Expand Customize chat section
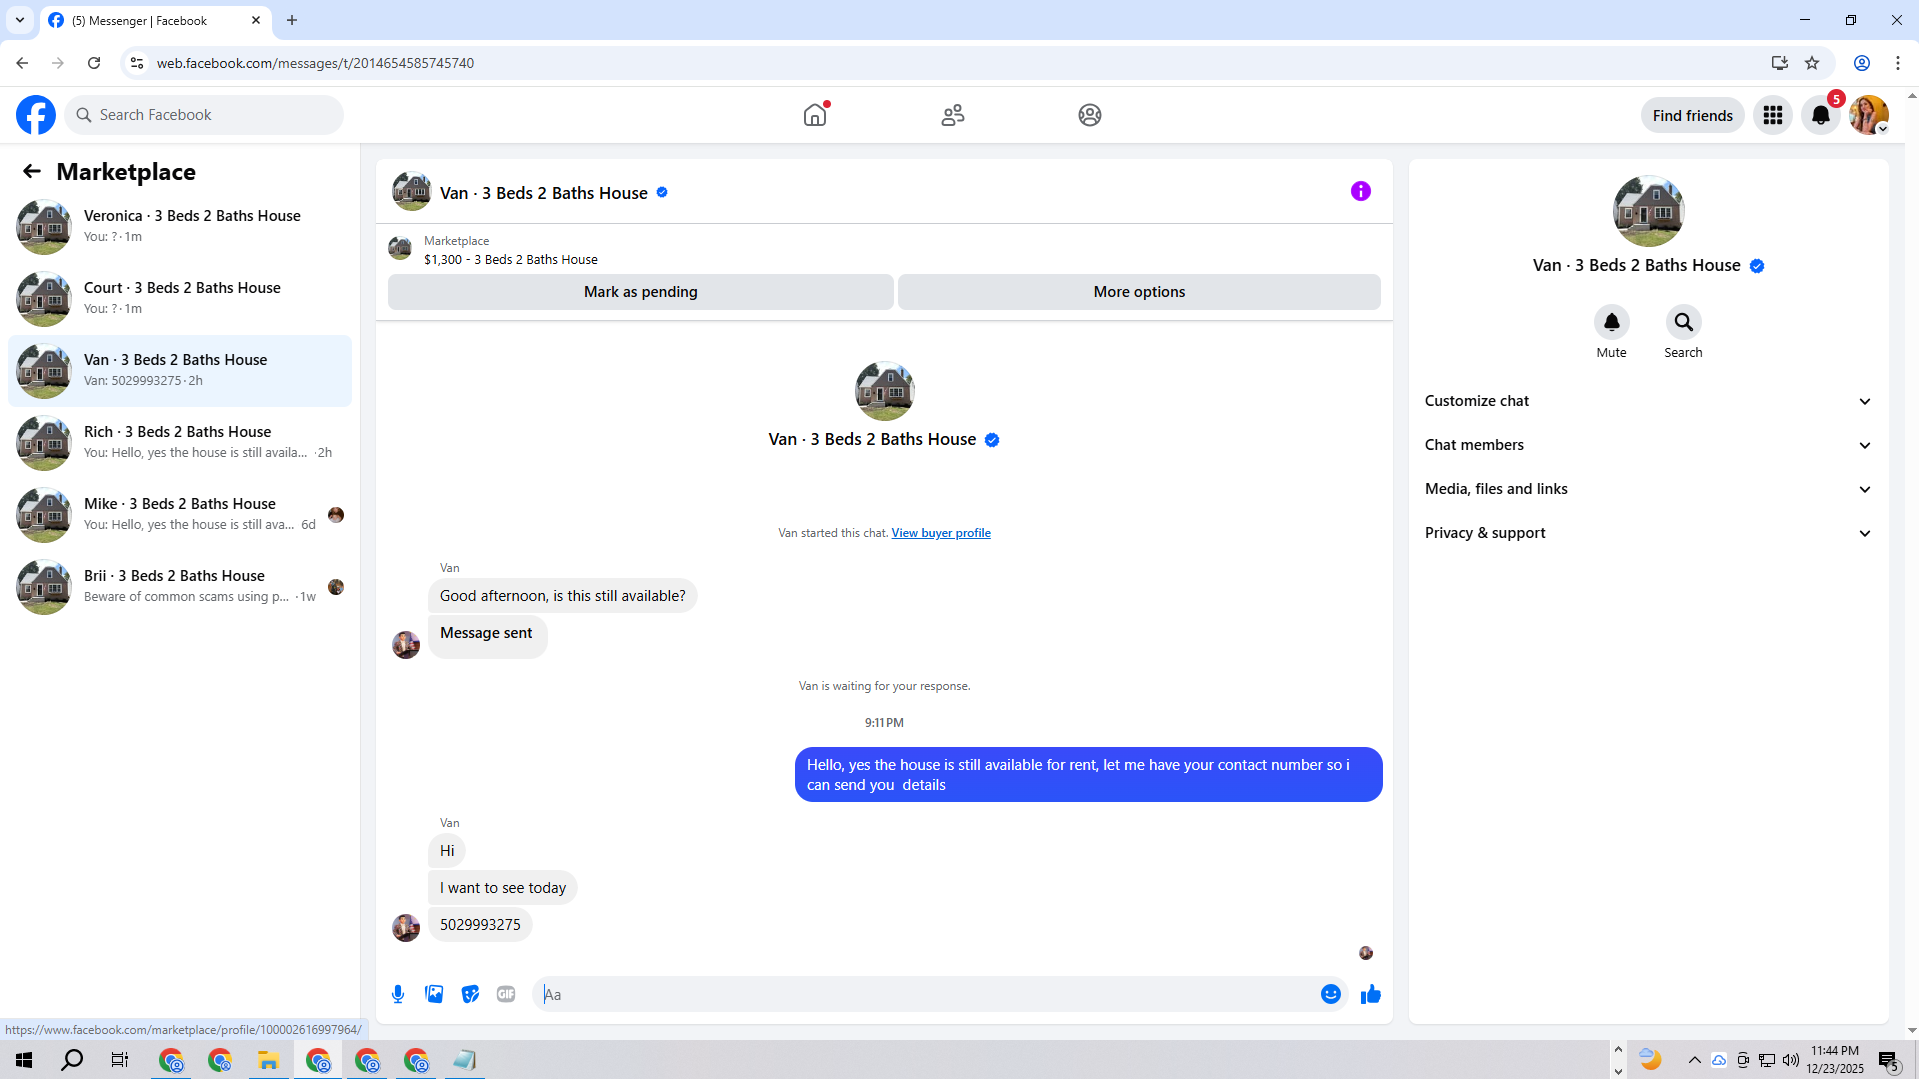This screenshot has width=1919, height=1079. pyautogui.click(x=1648, y=401)
